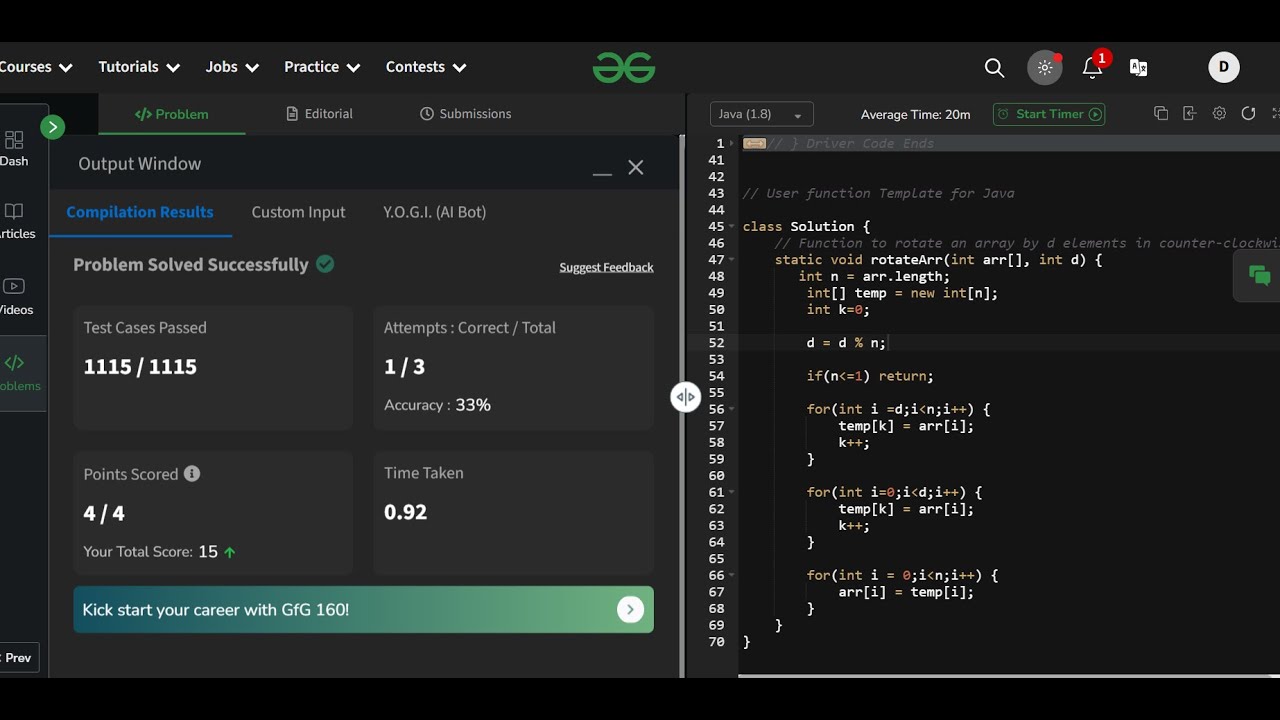Switch to the Submissions tab
This screenshot has width=1280, height=720.
pos(466,114)
